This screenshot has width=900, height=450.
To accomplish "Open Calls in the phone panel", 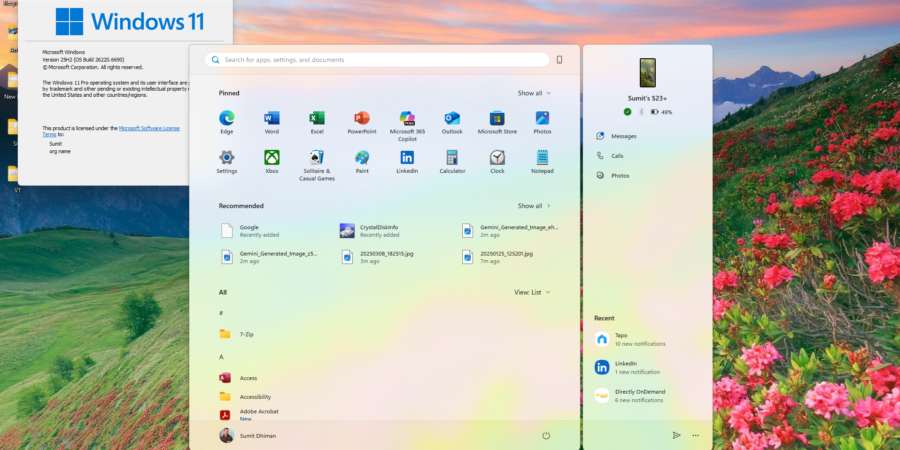I will click(x=610, y=156).
